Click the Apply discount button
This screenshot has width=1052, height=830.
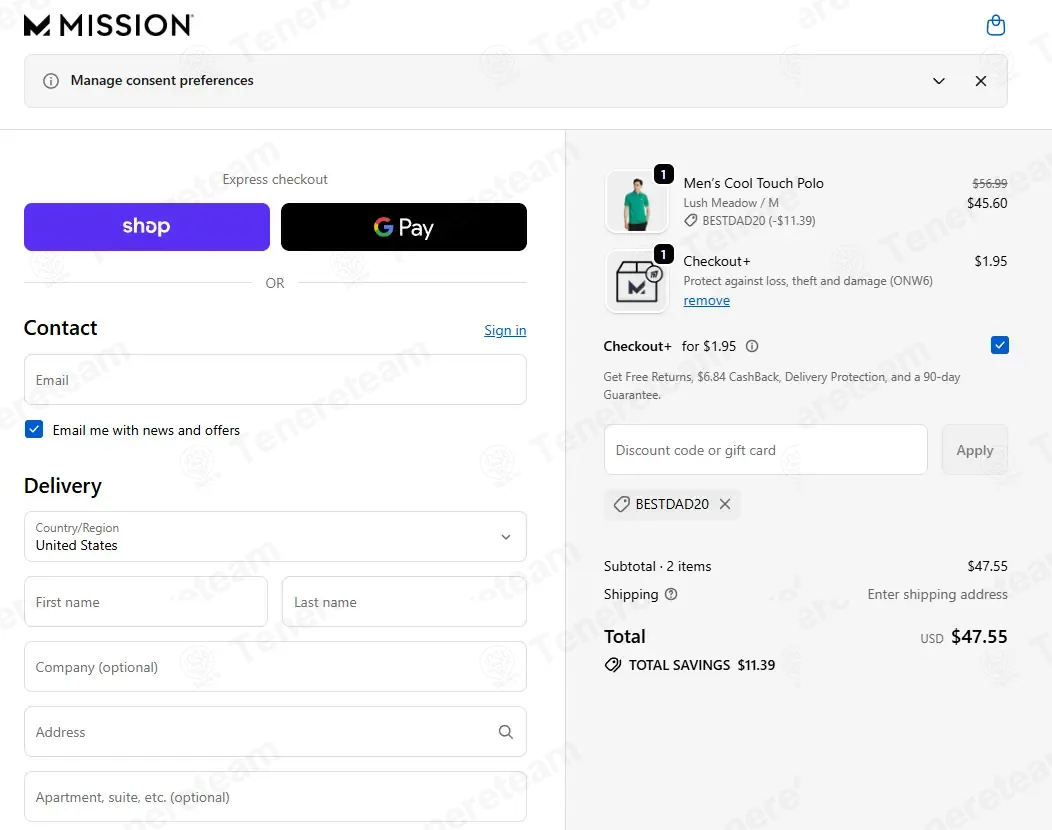tap(975, 450)
